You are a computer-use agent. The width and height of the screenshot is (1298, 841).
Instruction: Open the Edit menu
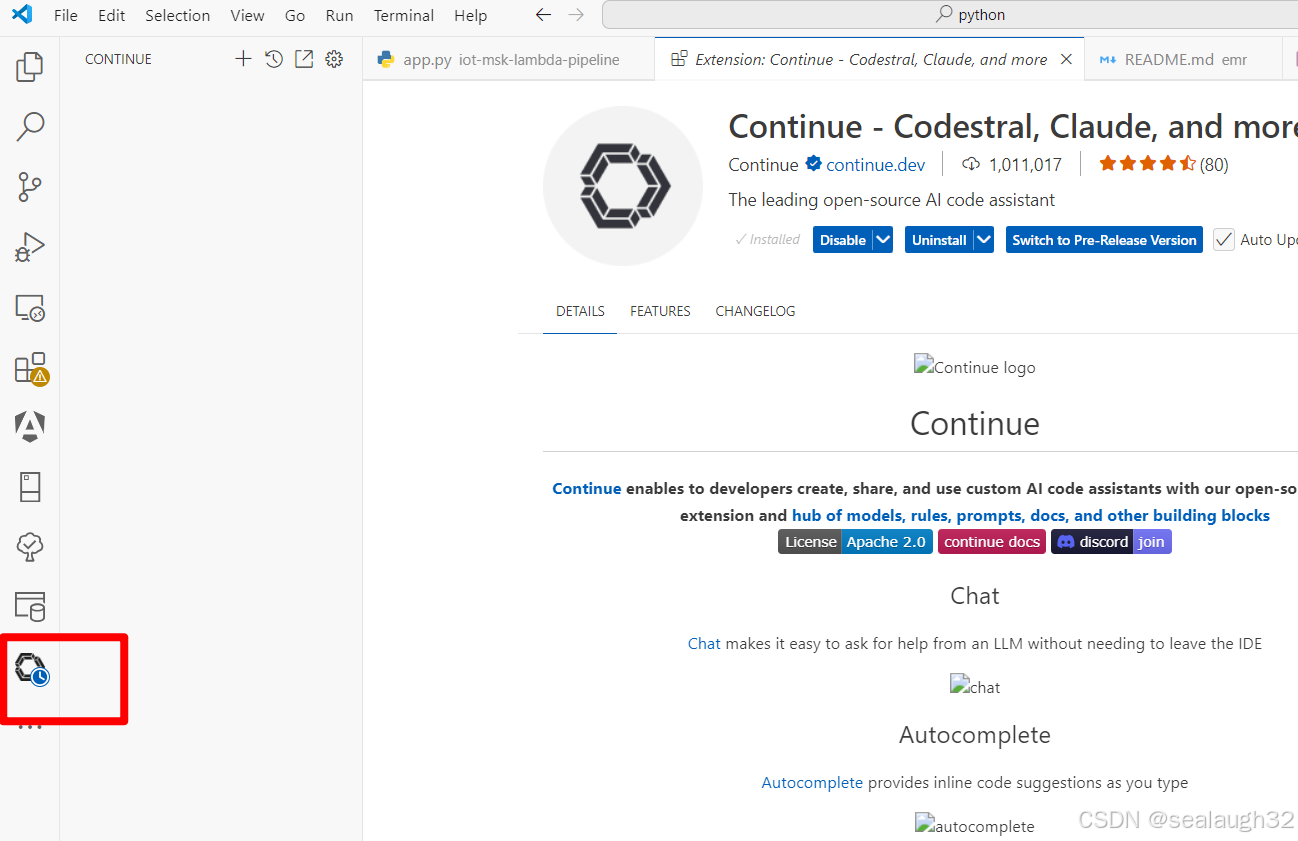(112, 15)
